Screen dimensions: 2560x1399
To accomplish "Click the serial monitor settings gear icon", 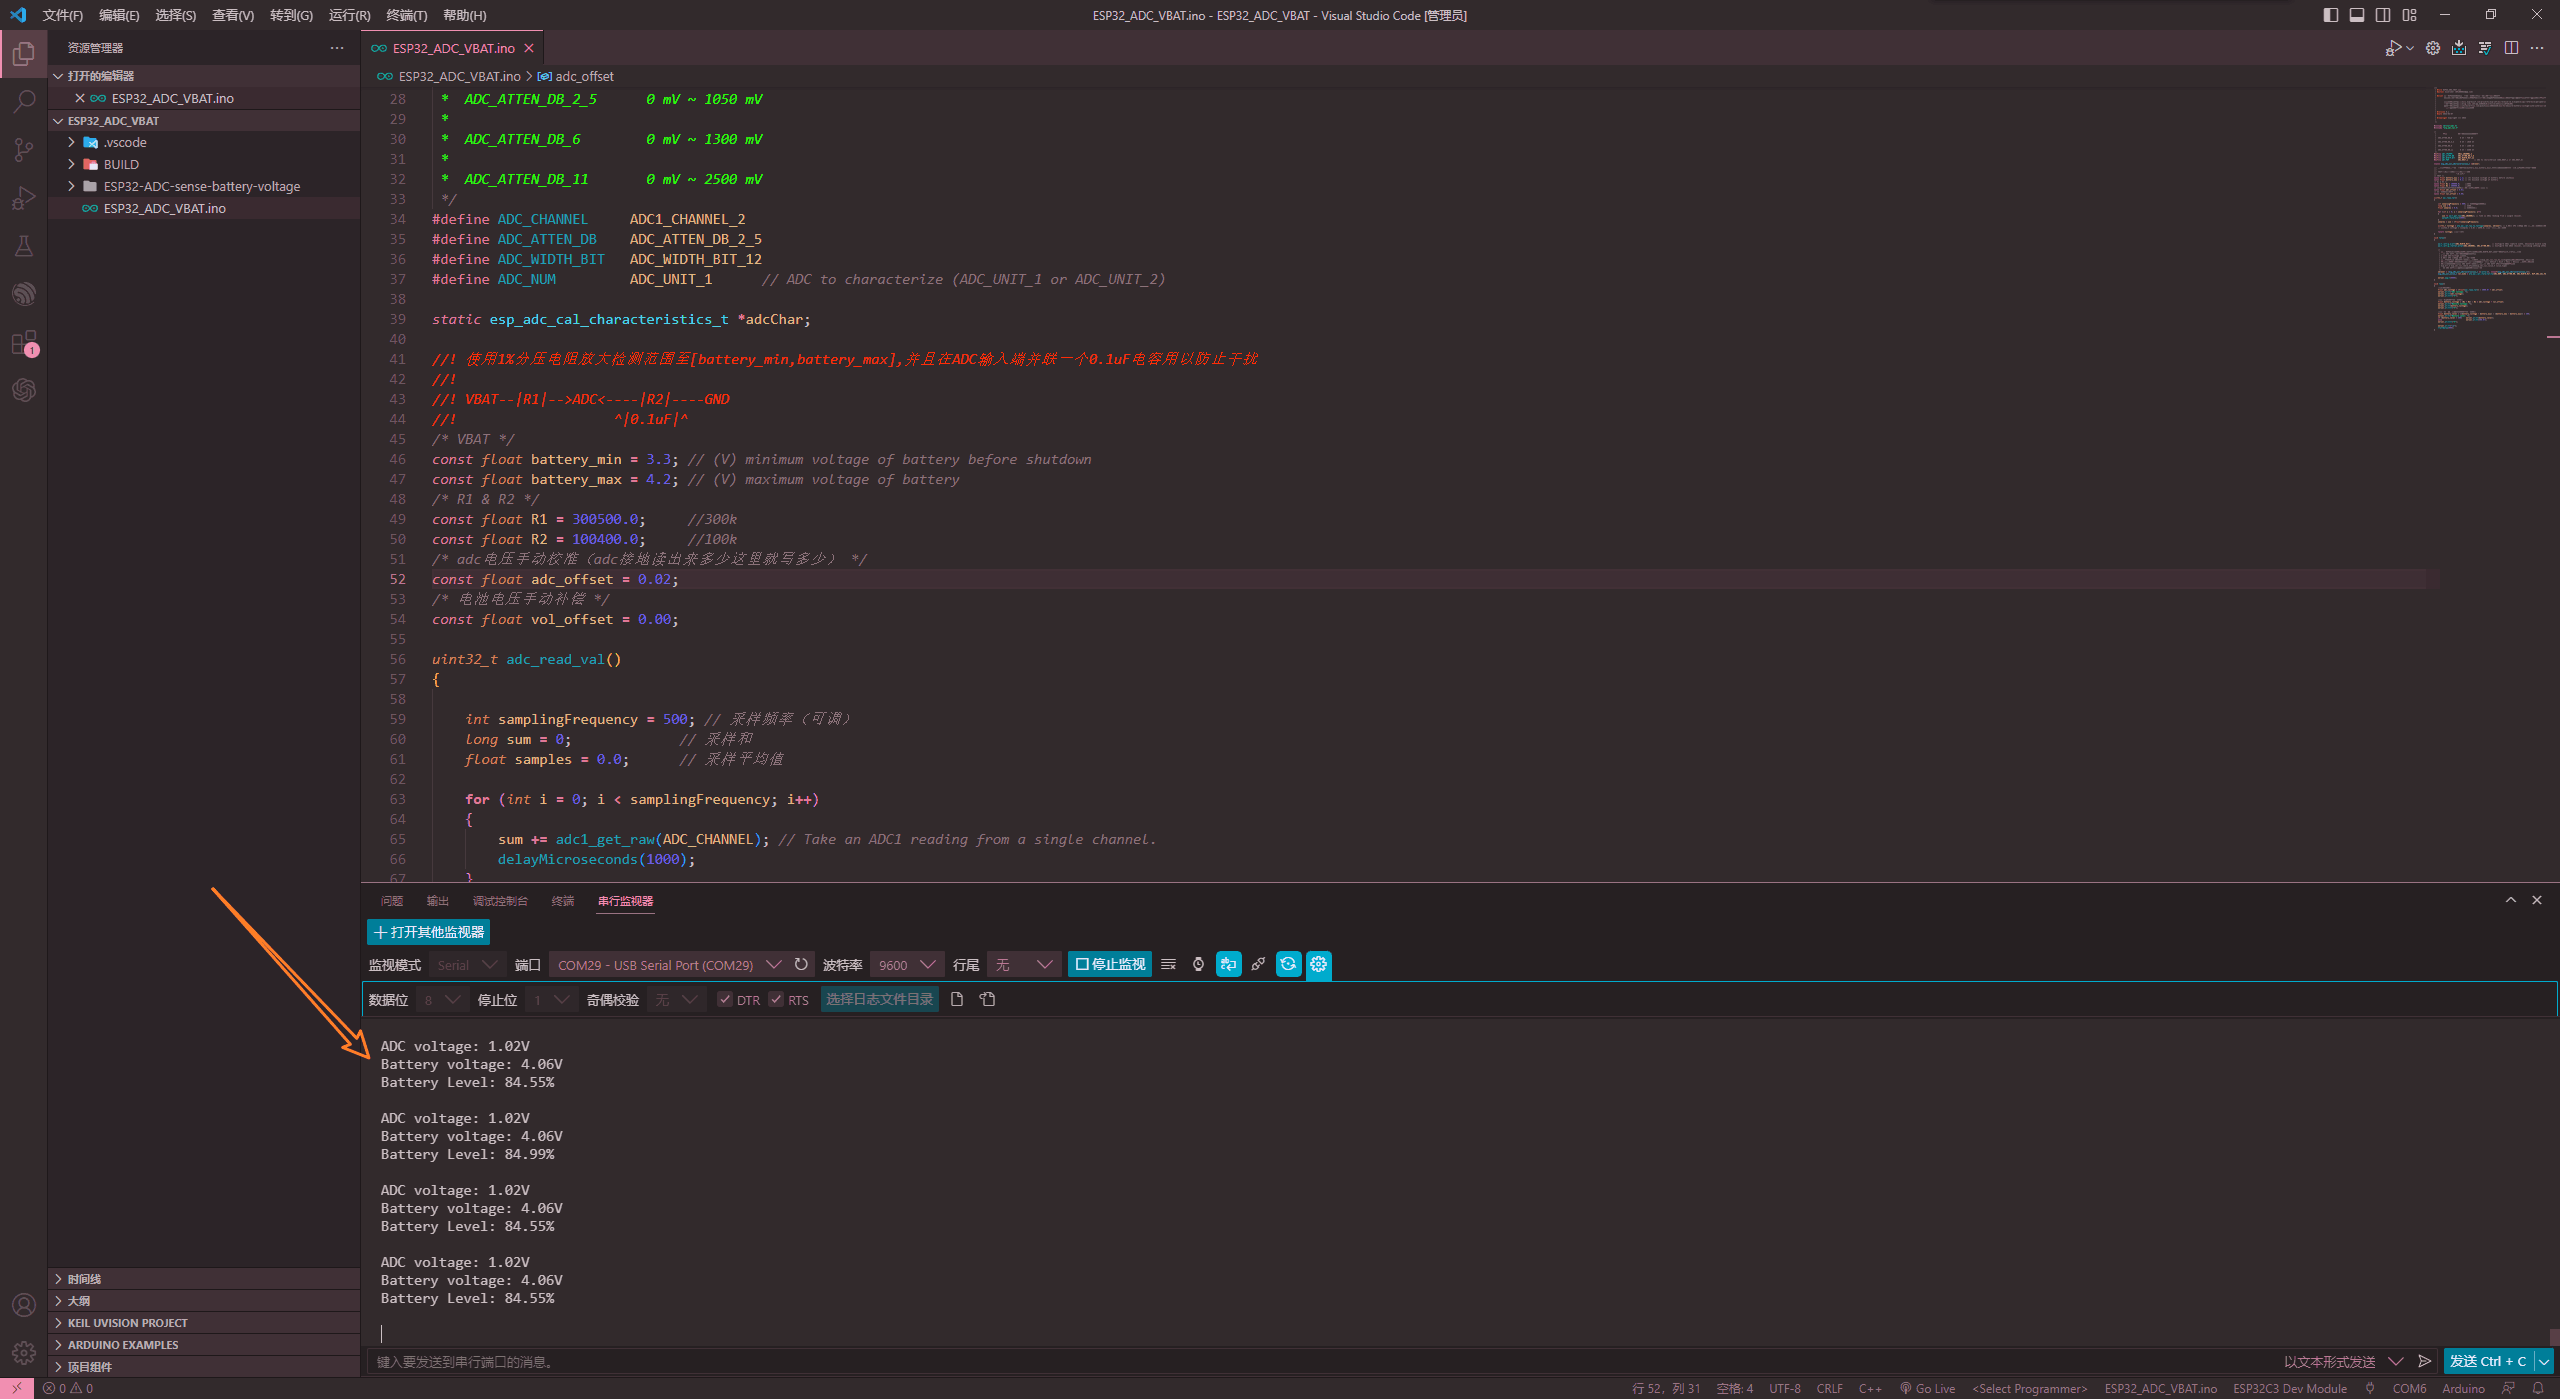I will coord(1318,964).
